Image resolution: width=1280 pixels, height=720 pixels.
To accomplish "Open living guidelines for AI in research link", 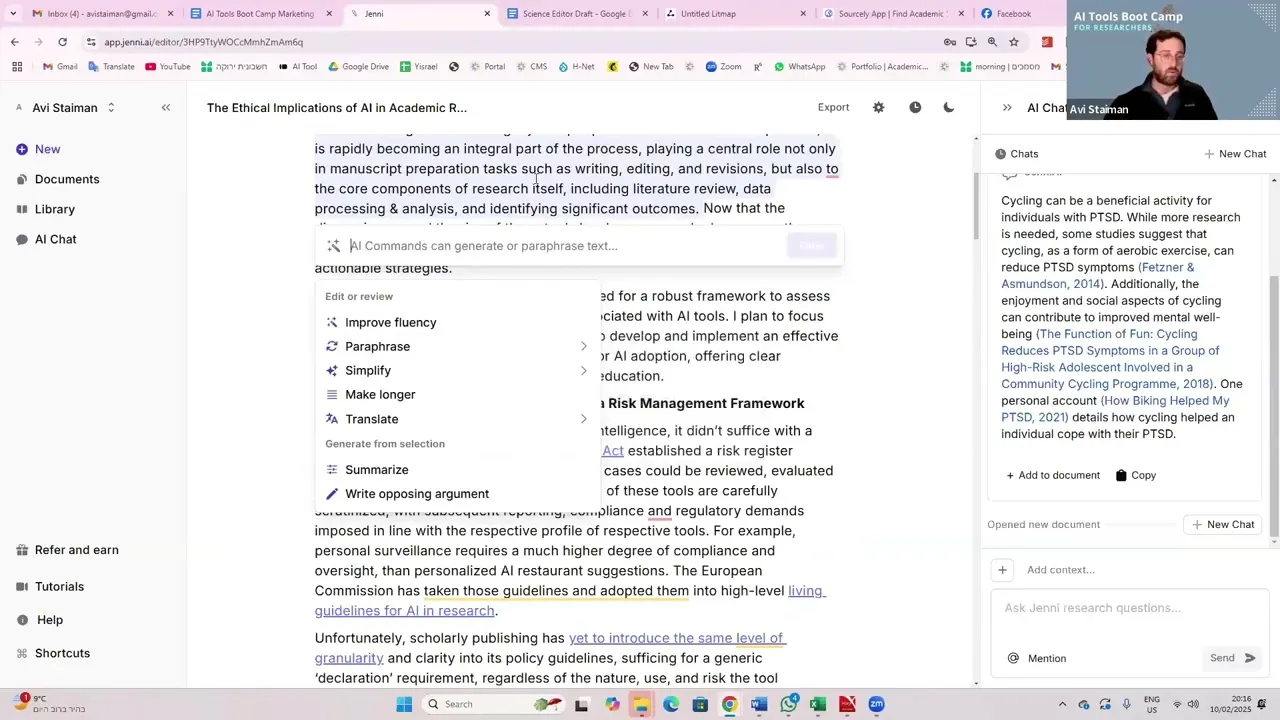I will [570, 601].
